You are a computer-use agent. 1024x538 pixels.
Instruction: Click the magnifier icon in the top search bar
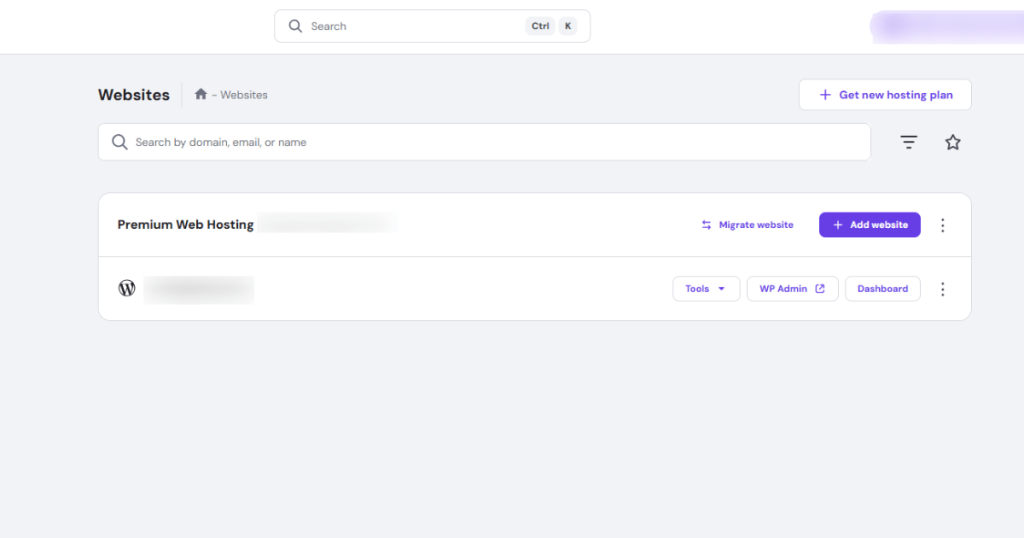(295, 26)
